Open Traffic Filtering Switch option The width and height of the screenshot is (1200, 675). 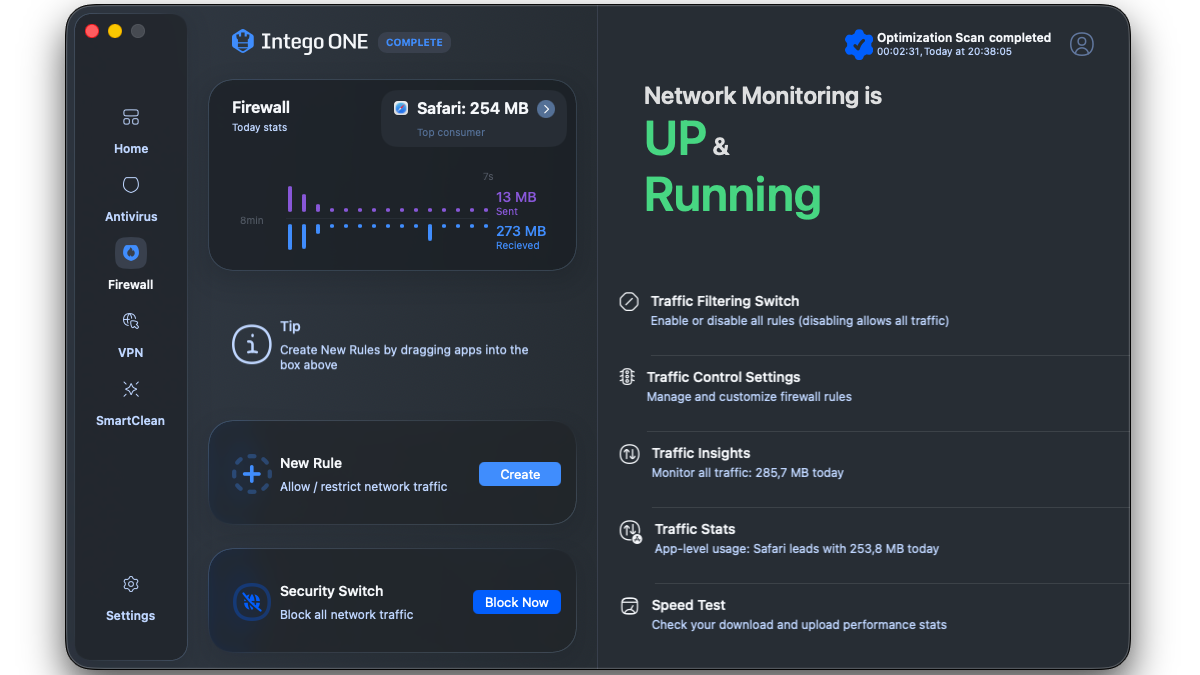(724, 301)
